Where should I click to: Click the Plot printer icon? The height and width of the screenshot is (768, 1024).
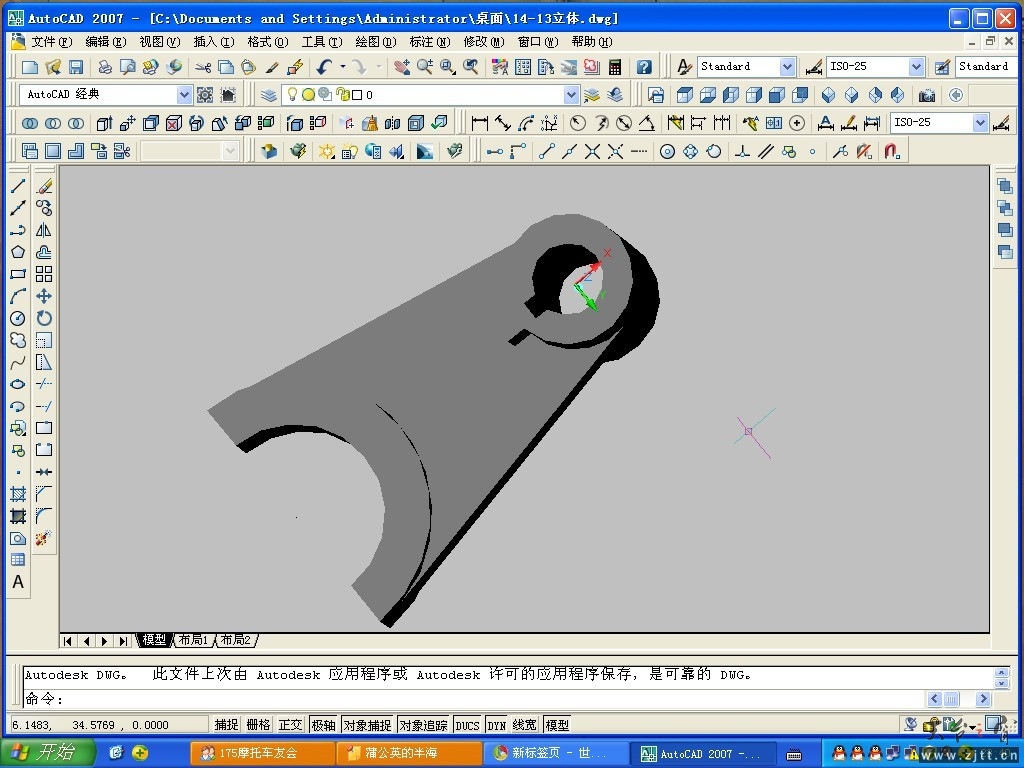tap(104, 67)
